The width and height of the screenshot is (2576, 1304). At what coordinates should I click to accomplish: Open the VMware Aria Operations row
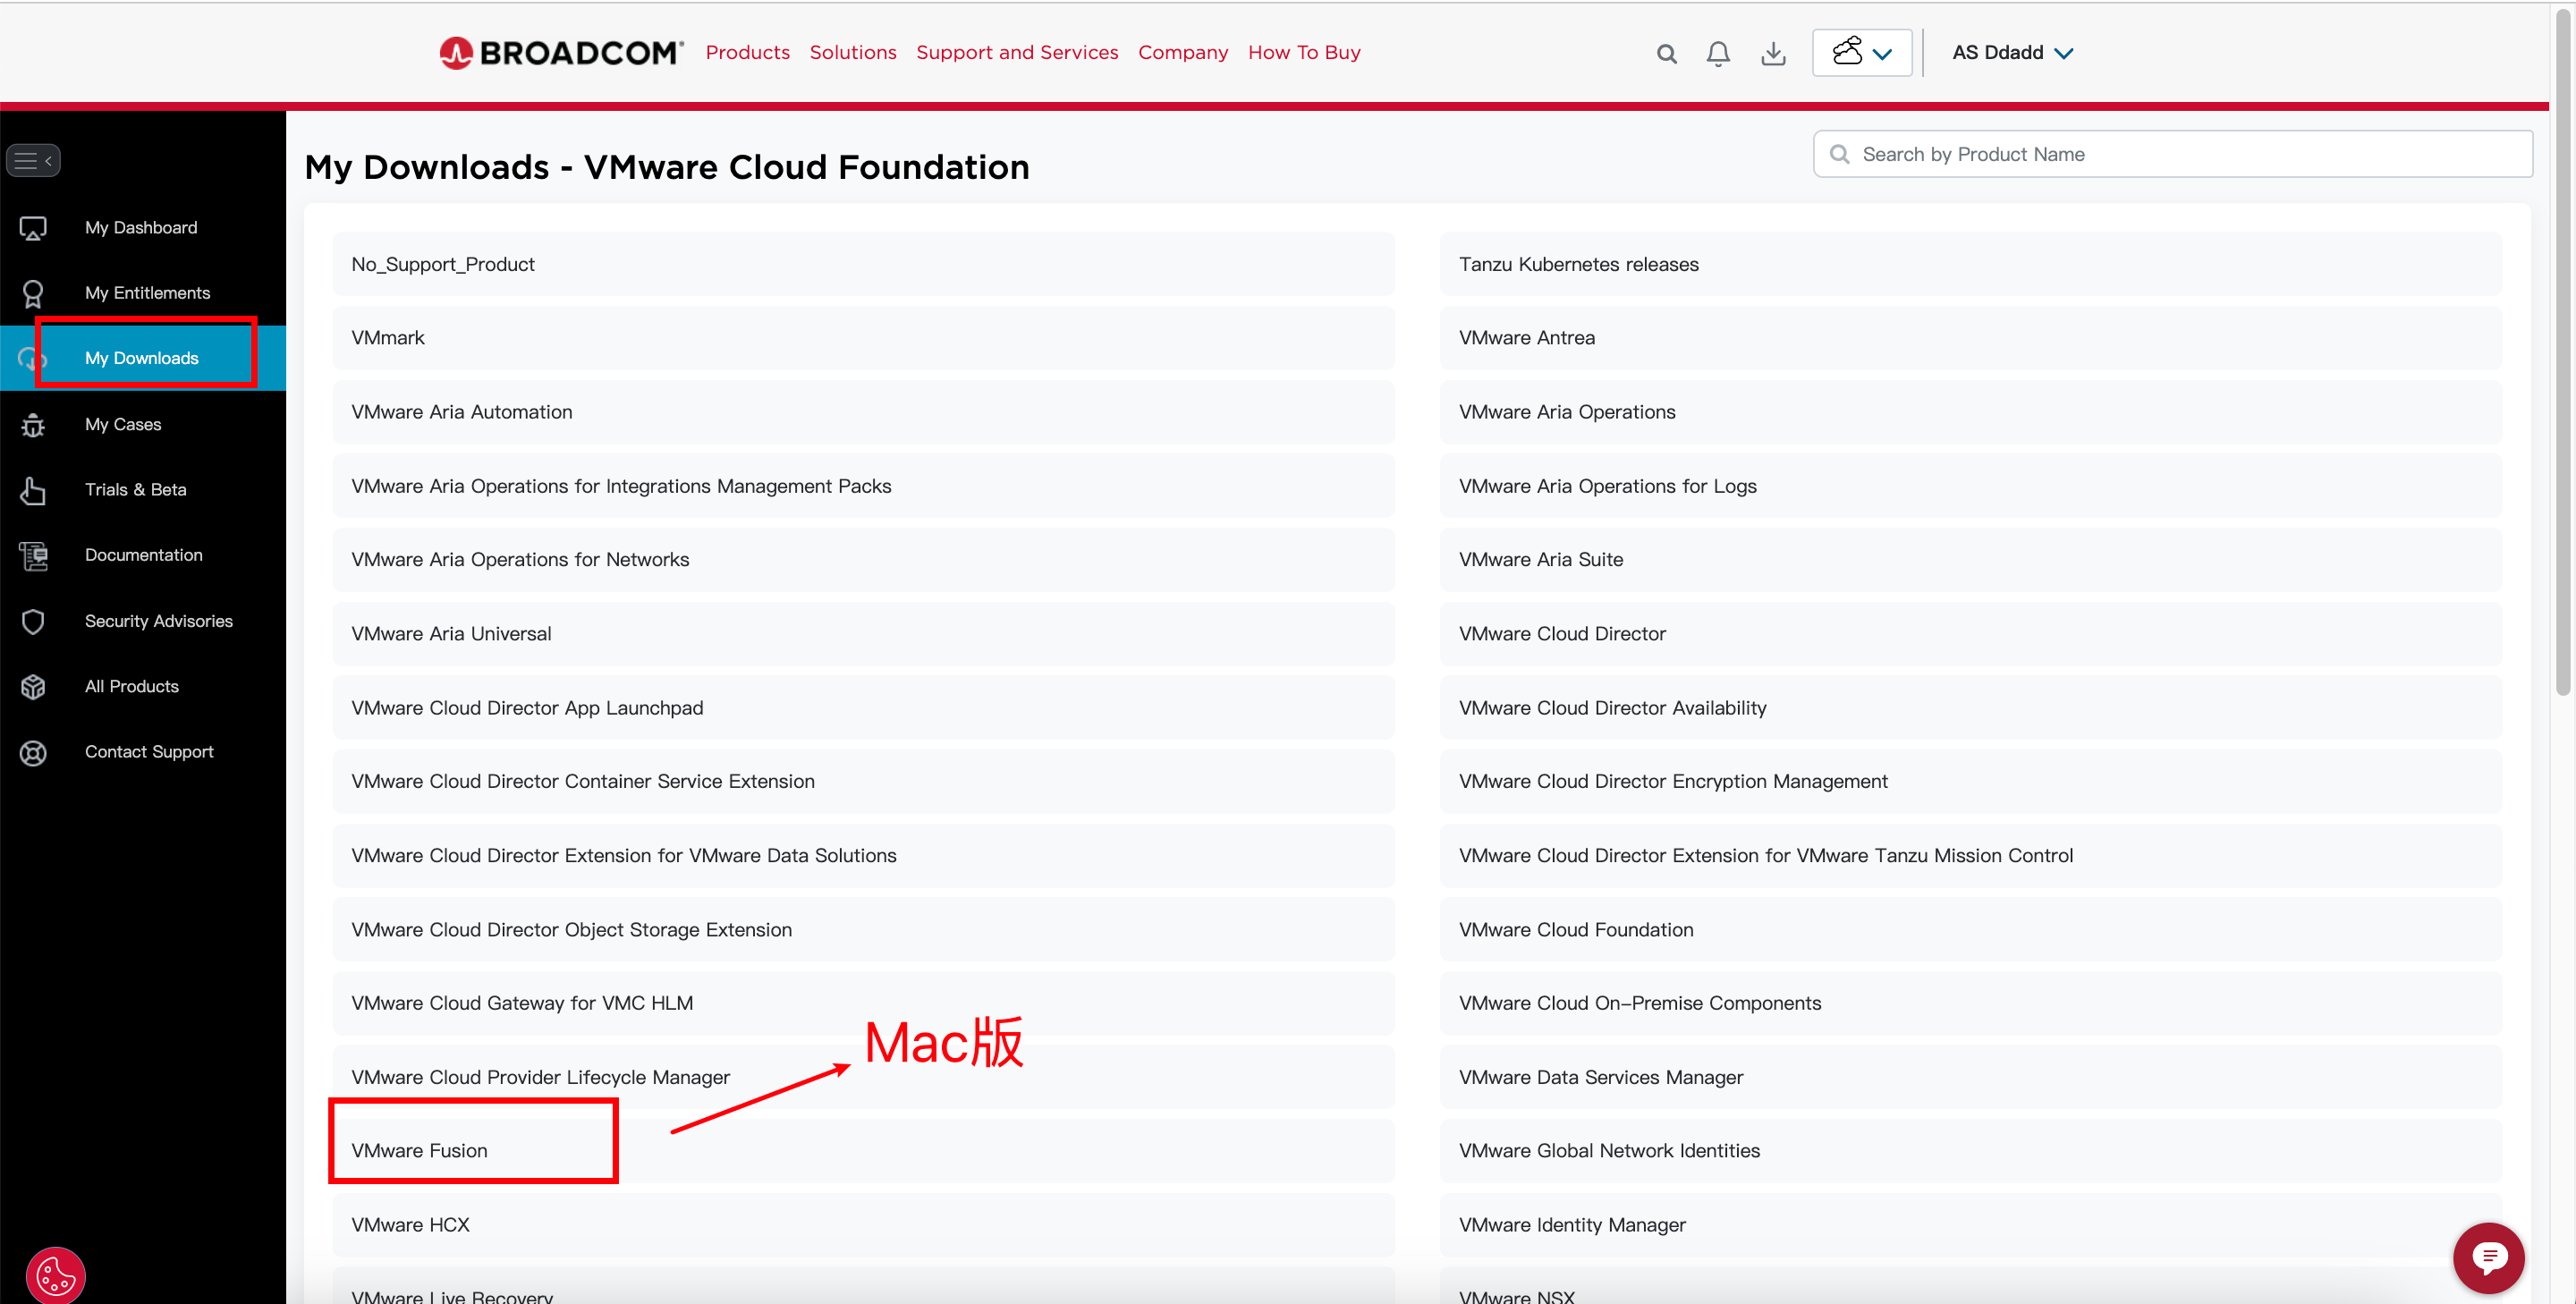pyautogui.click(x=1970, y=412)
